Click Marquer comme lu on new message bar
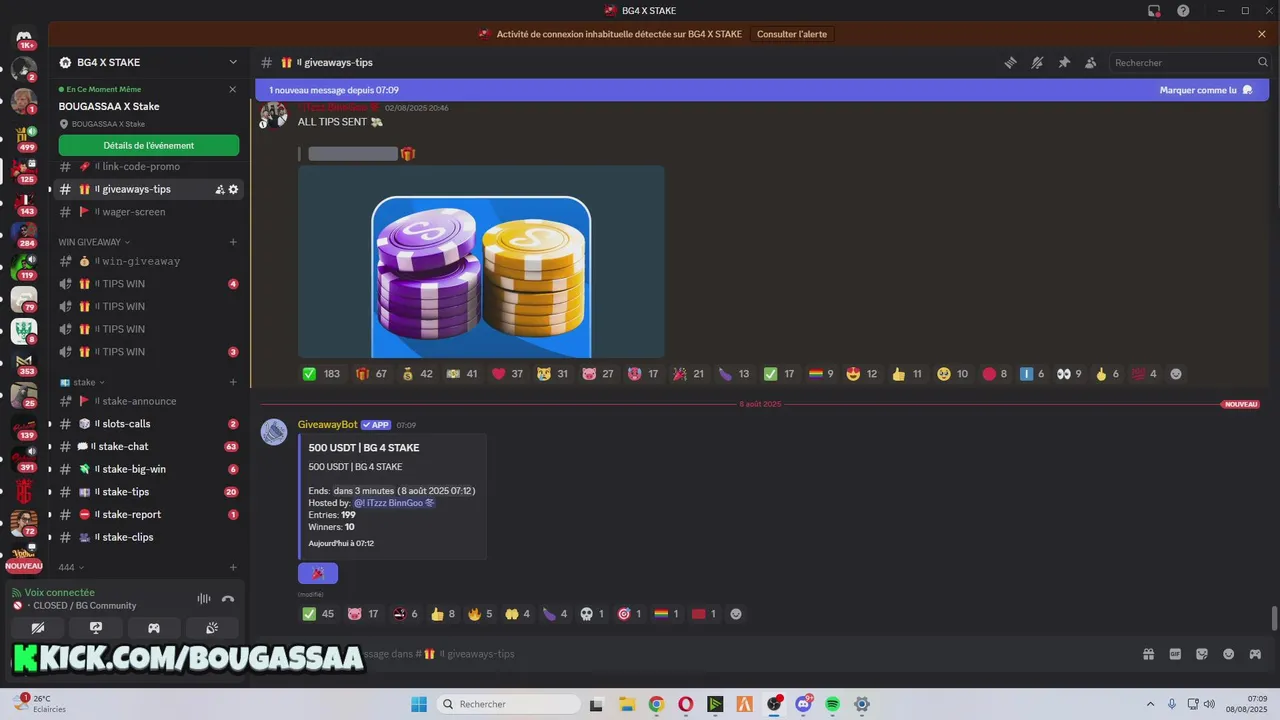Screen dimensions: 1280x720 click(1206, 90)
